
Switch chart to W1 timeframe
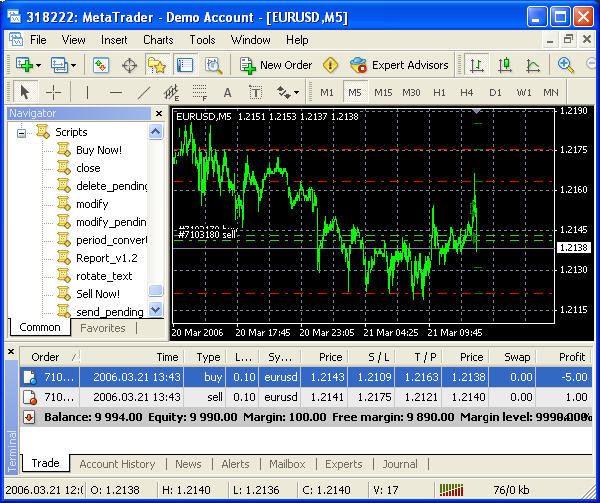(x=523, y=93)
